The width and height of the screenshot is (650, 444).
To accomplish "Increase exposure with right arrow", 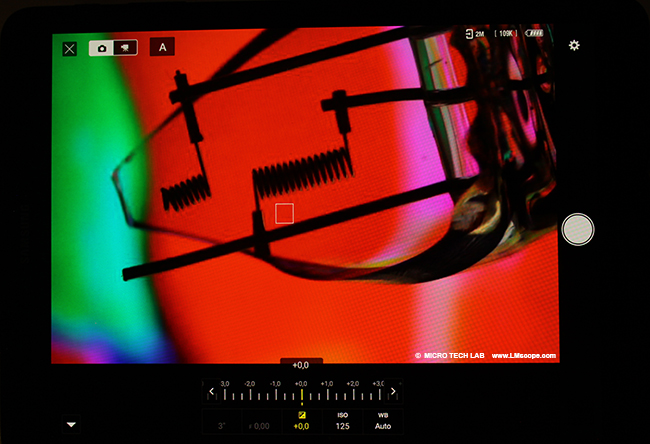I will point(392,392).
